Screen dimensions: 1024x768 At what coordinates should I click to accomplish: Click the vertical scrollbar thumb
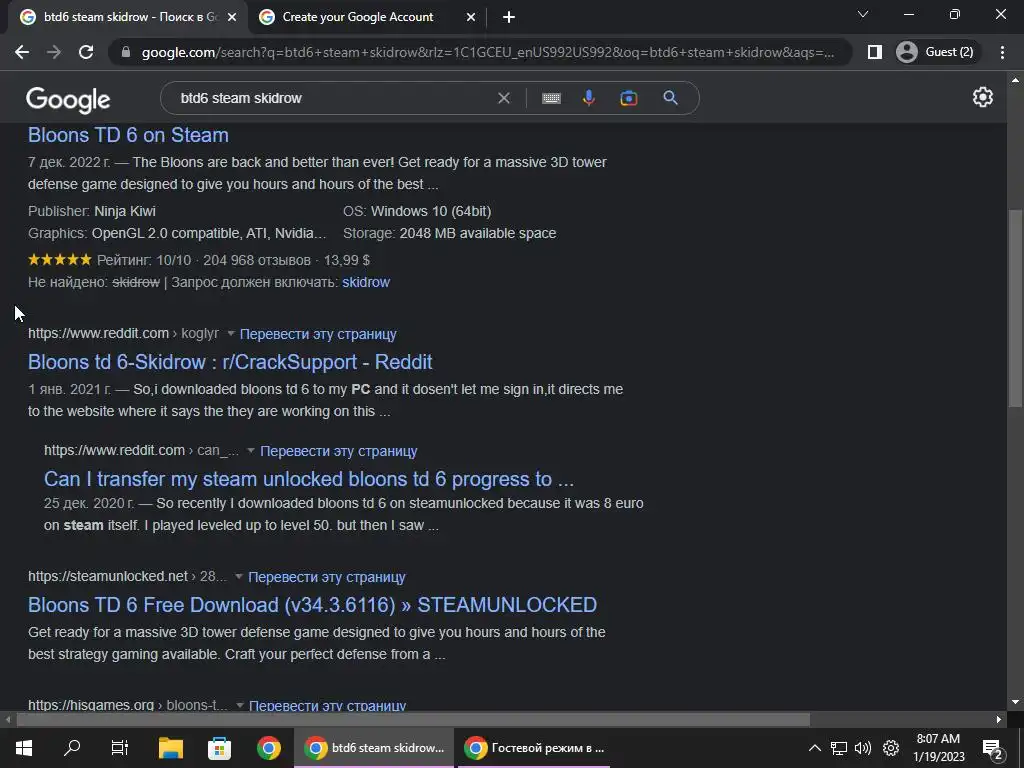coord(1015,308)
